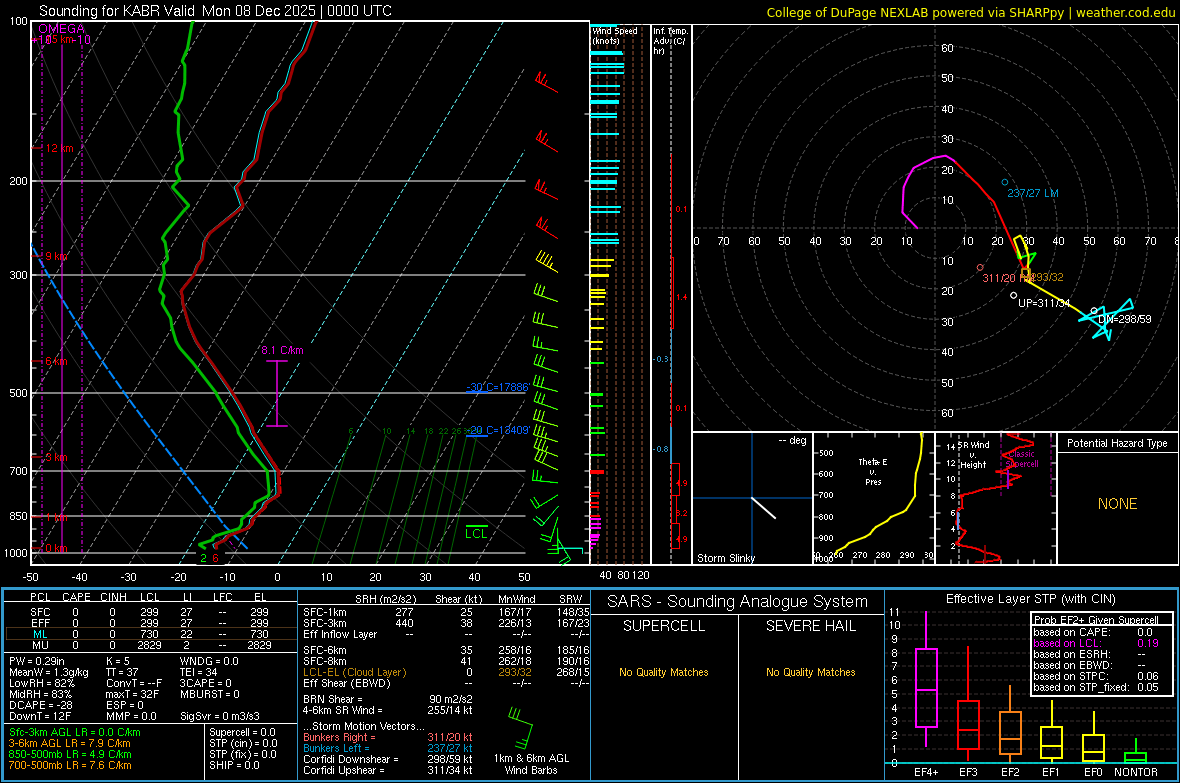Viewport: 1180px width, 783px height.
Task: Click the '-20 C=13409' height label
Action: pos(497,431)
